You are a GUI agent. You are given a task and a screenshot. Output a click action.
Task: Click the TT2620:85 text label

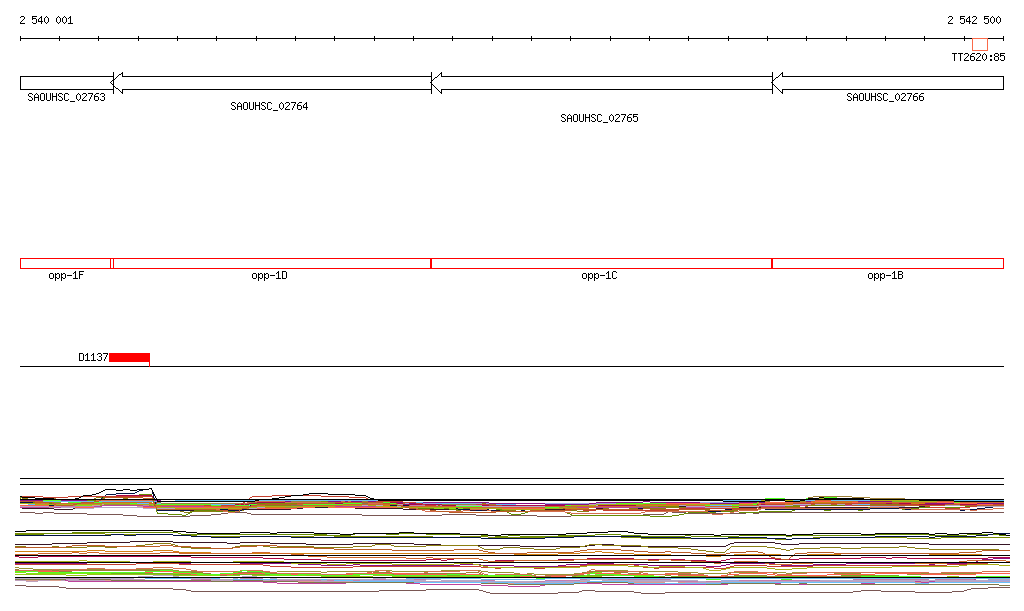pos(978,58)
